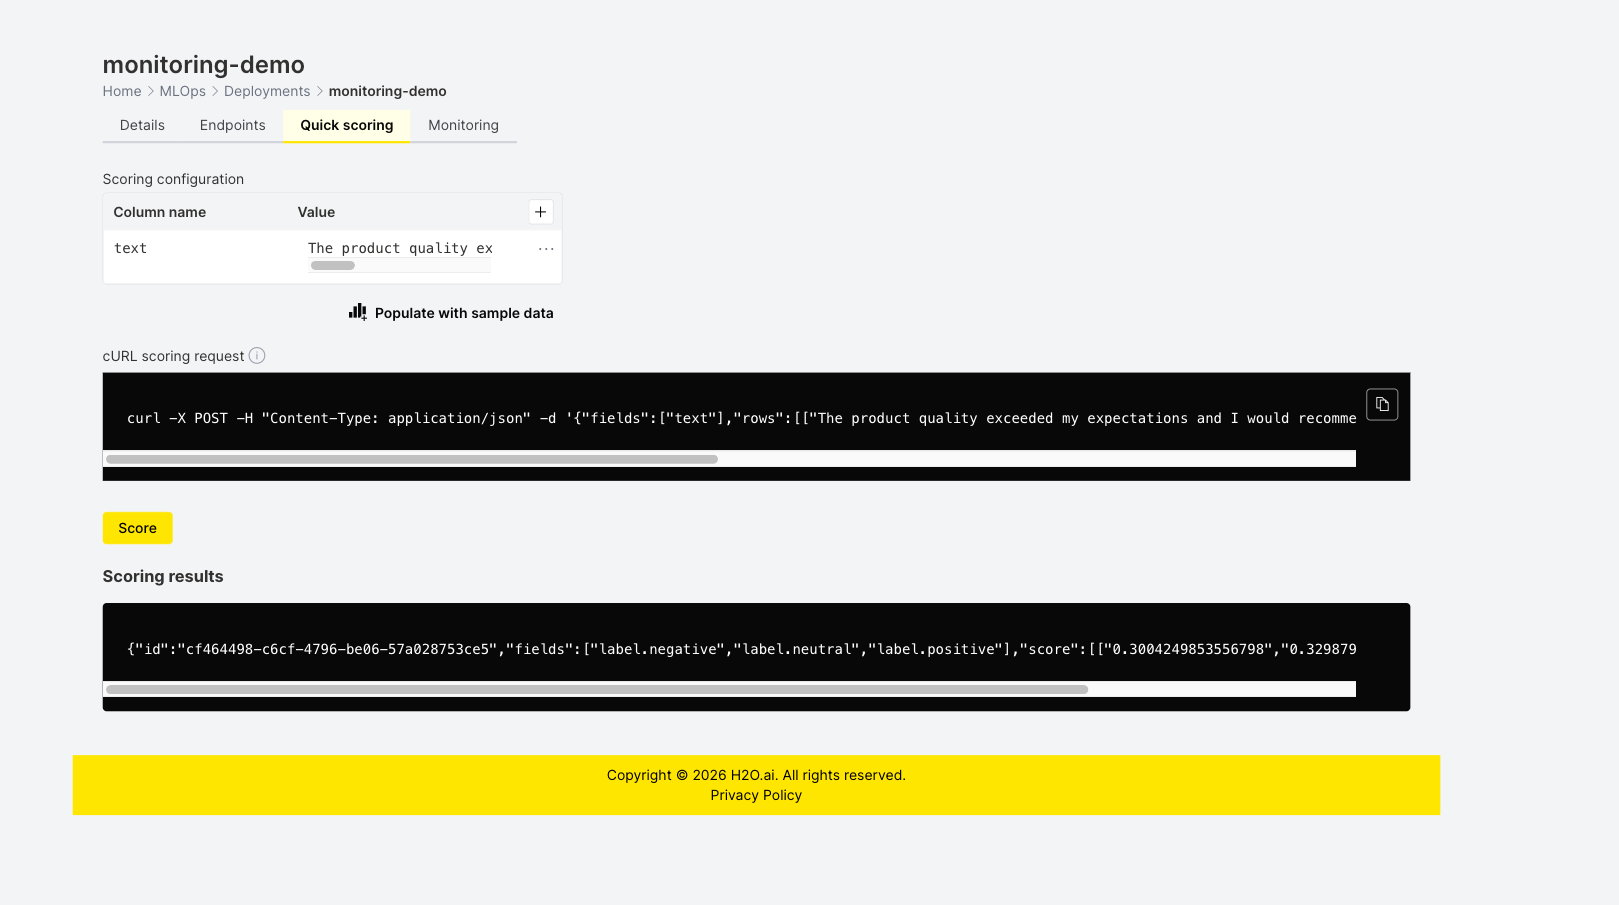Click the cURL request horizontal scrollbar
The width and height of the screenshot is (1619, 905).
pyautogui.click(x=413, y=458)
